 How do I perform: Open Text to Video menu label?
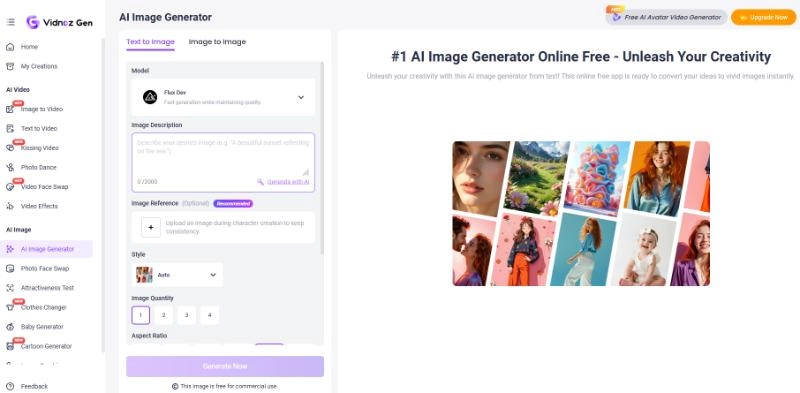(39, 129)
